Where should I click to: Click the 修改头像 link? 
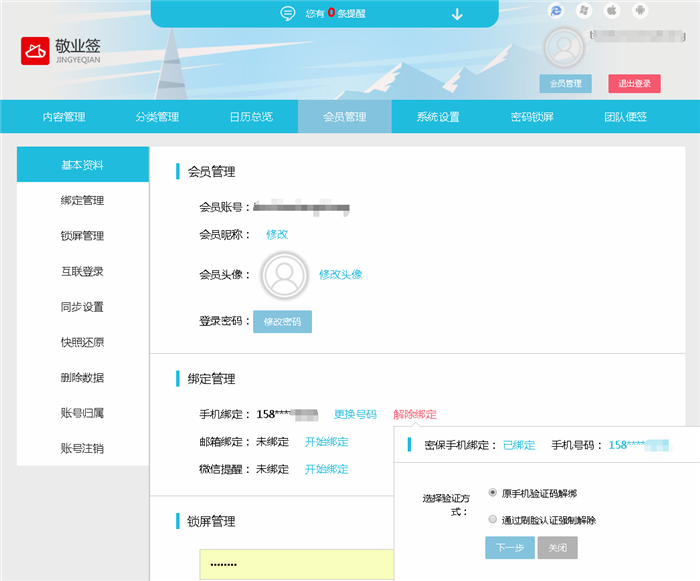[340, 274]
